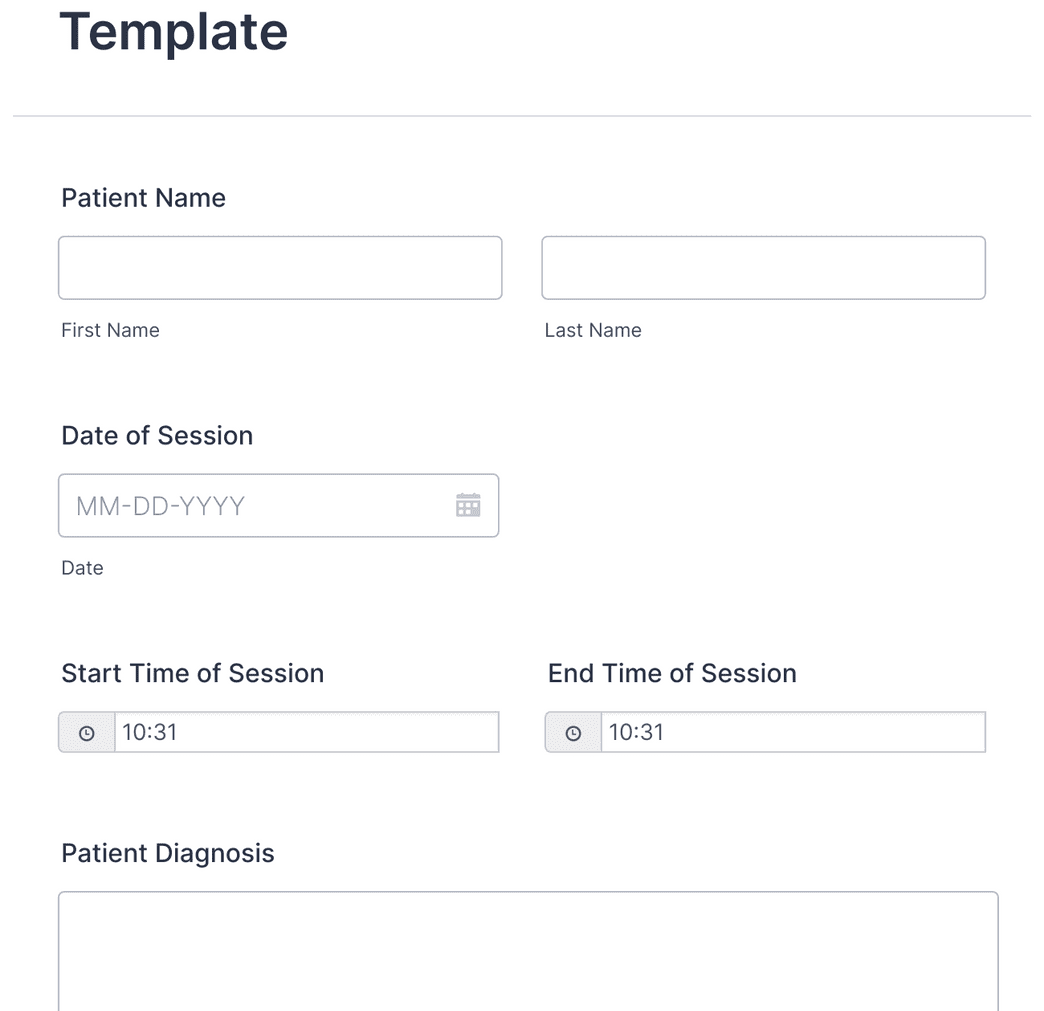The image size is (1044, 1011).
Task: Click the Date of Session label
Action: tap(157, 435)
